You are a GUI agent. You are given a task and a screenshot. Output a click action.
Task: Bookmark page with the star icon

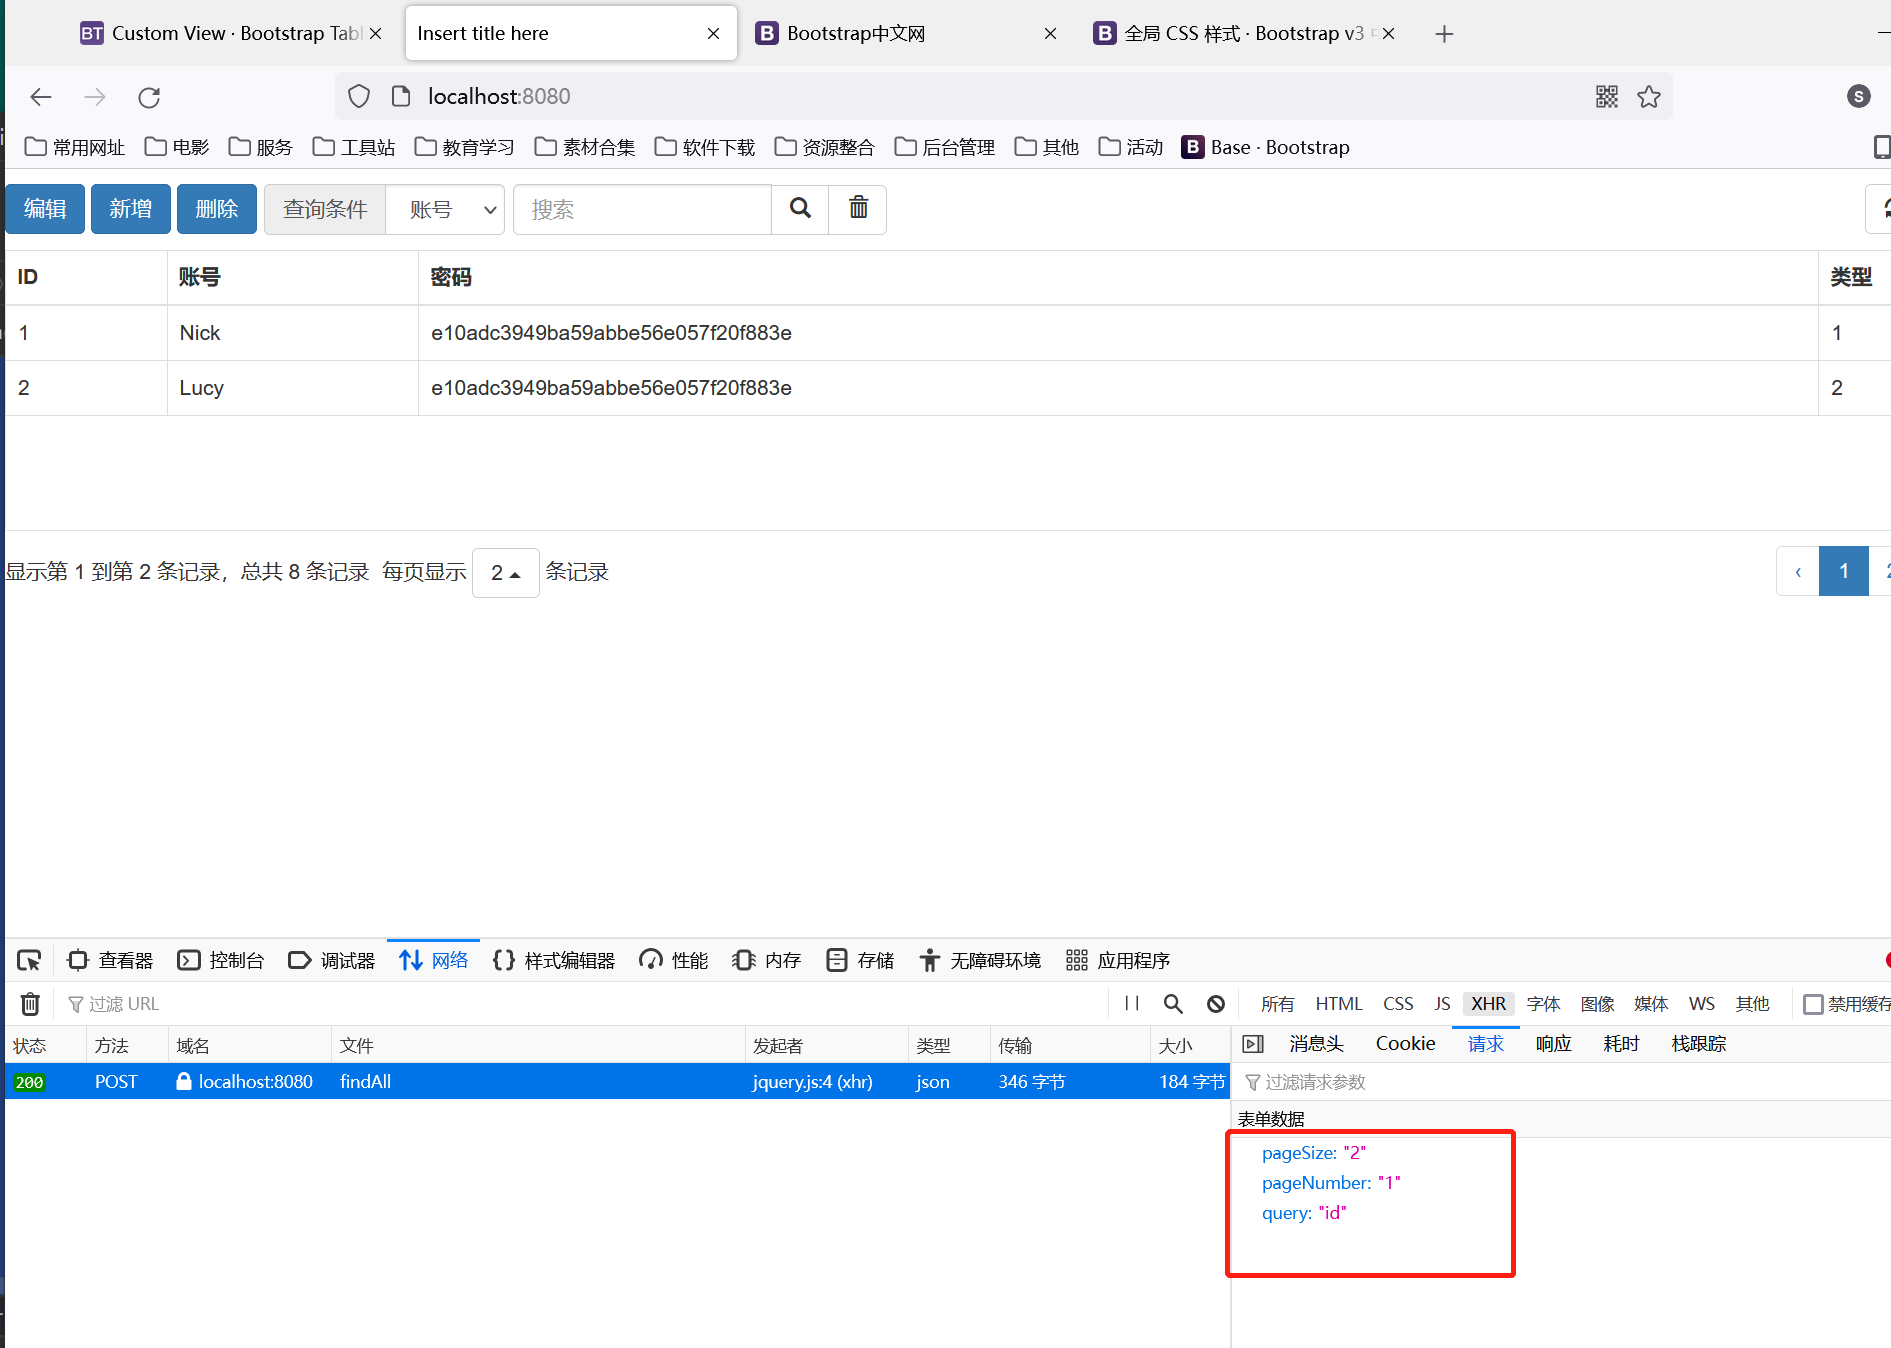1649,96
